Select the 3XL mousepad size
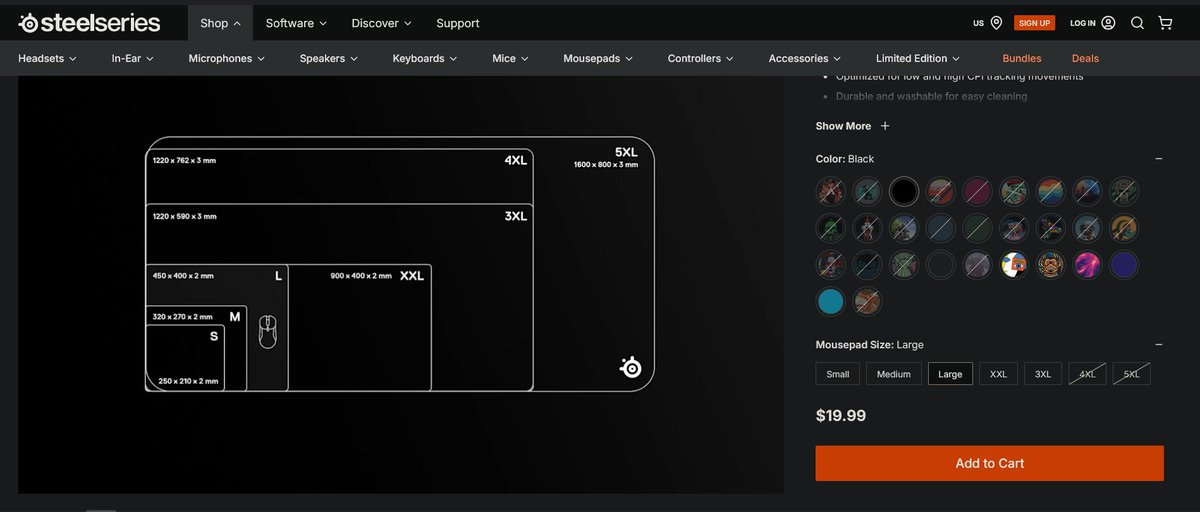The image size is (1200, 512). click(x=1043, y=374)
